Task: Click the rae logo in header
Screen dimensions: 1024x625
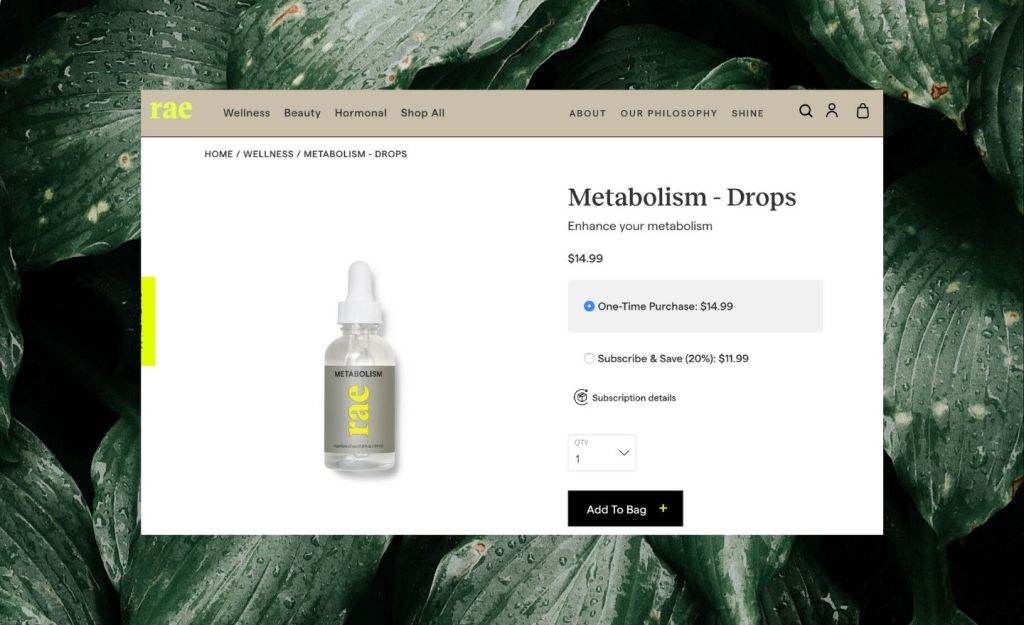Action: [171, 110]
